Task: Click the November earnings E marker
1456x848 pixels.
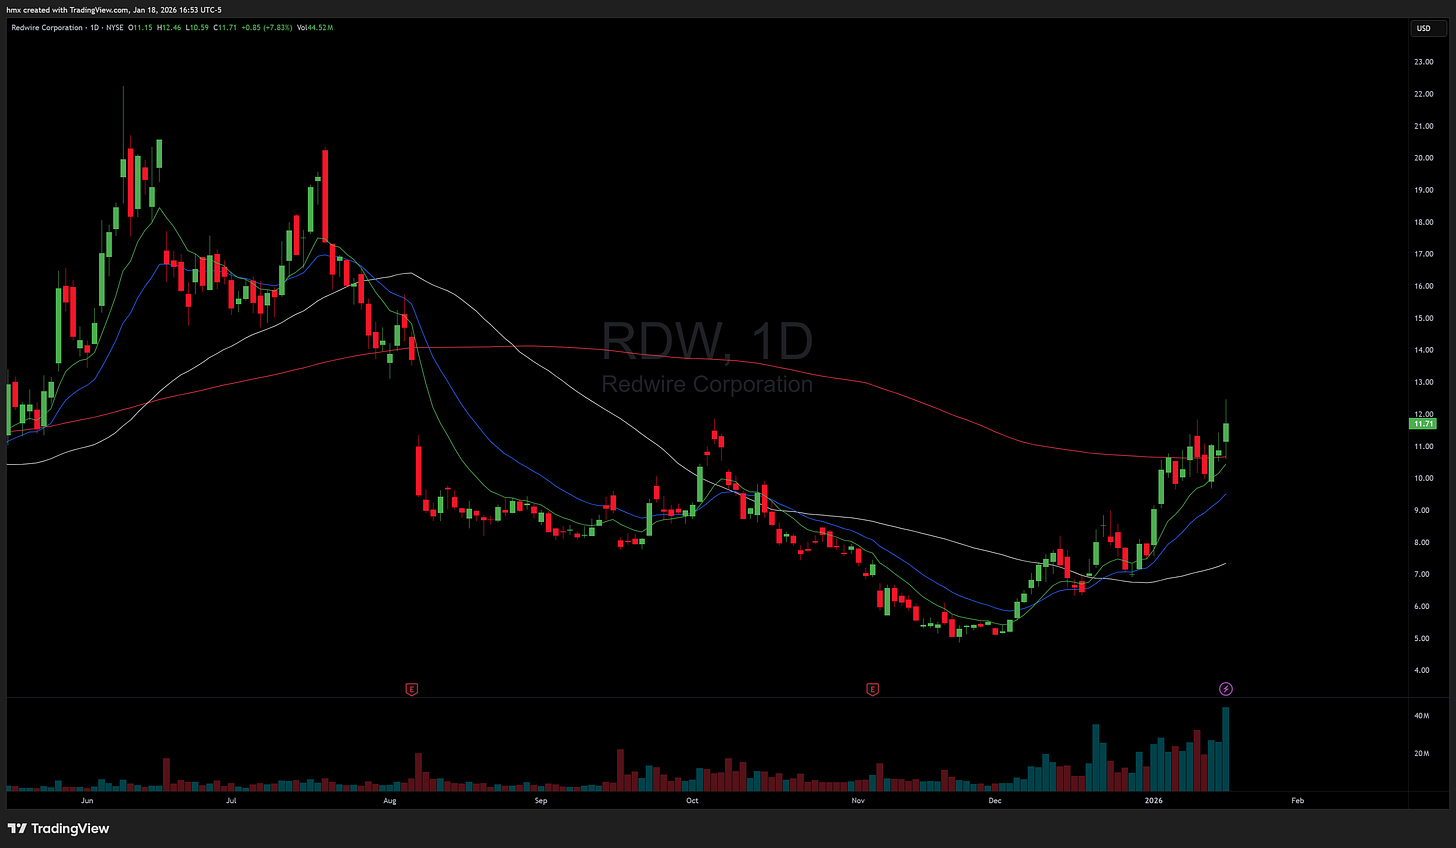Action: click(x=873, y=689)
